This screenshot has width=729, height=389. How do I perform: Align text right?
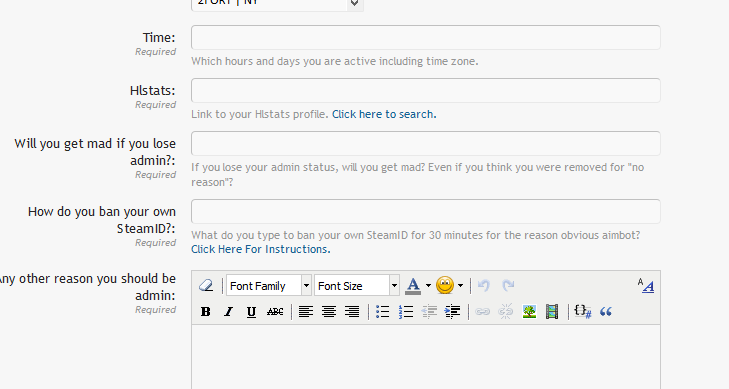352,312
